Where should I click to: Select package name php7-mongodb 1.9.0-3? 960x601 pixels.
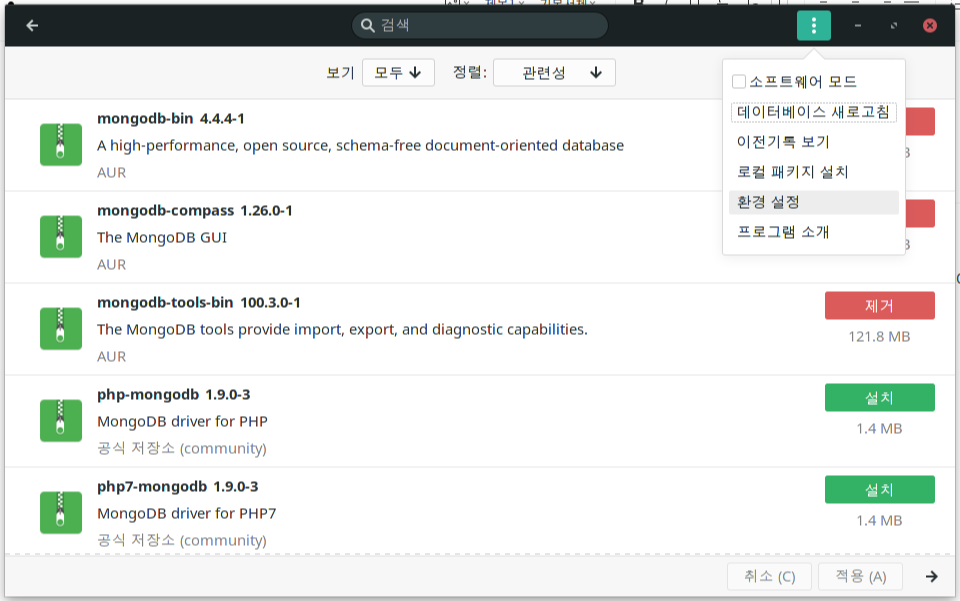coord(178,487)
